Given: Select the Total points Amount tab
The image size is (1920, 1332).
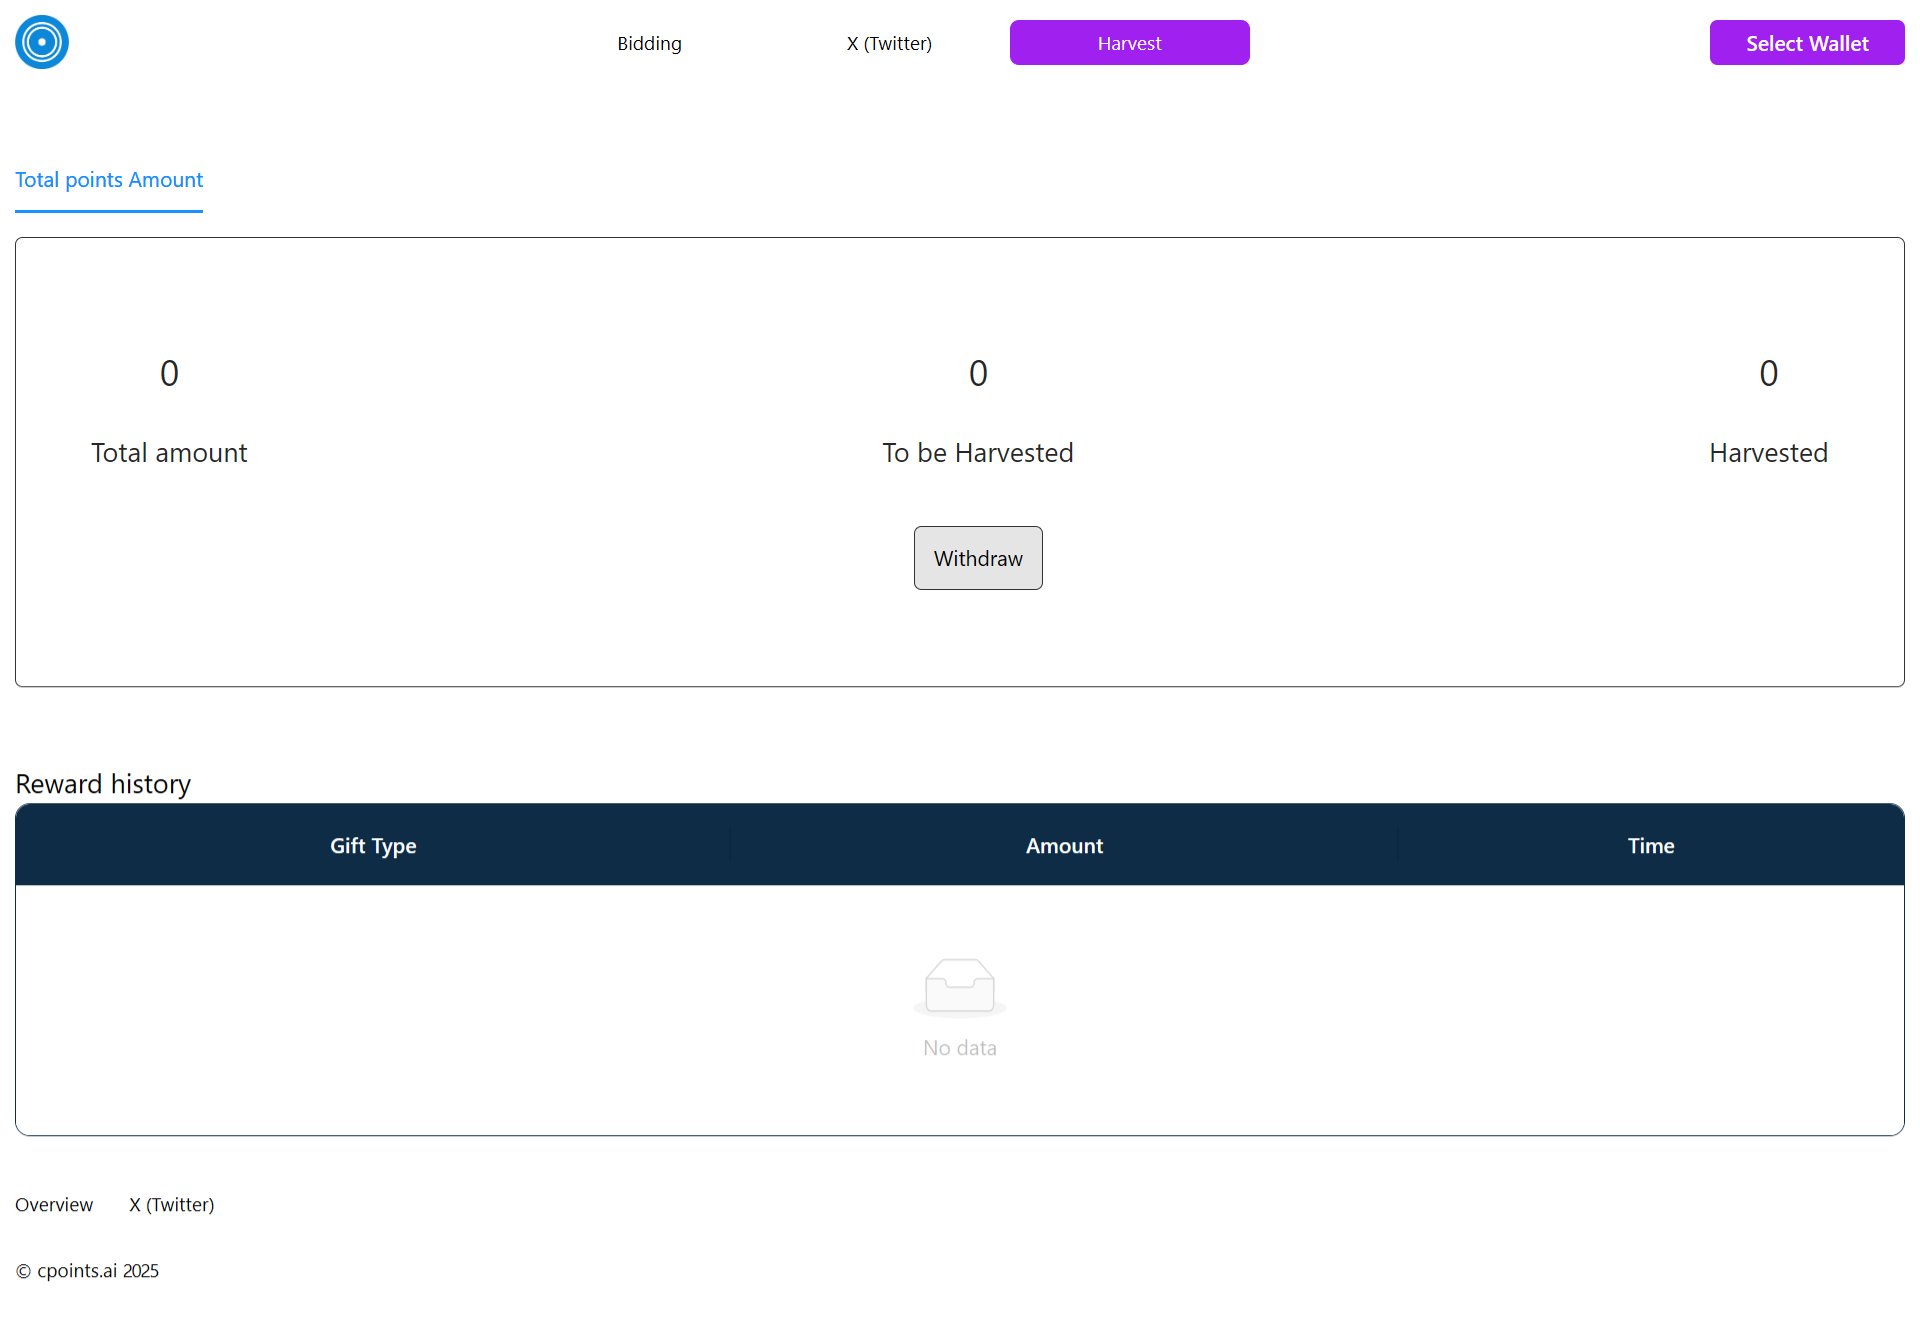Looking at the screenshot, I should pos(109,180).
